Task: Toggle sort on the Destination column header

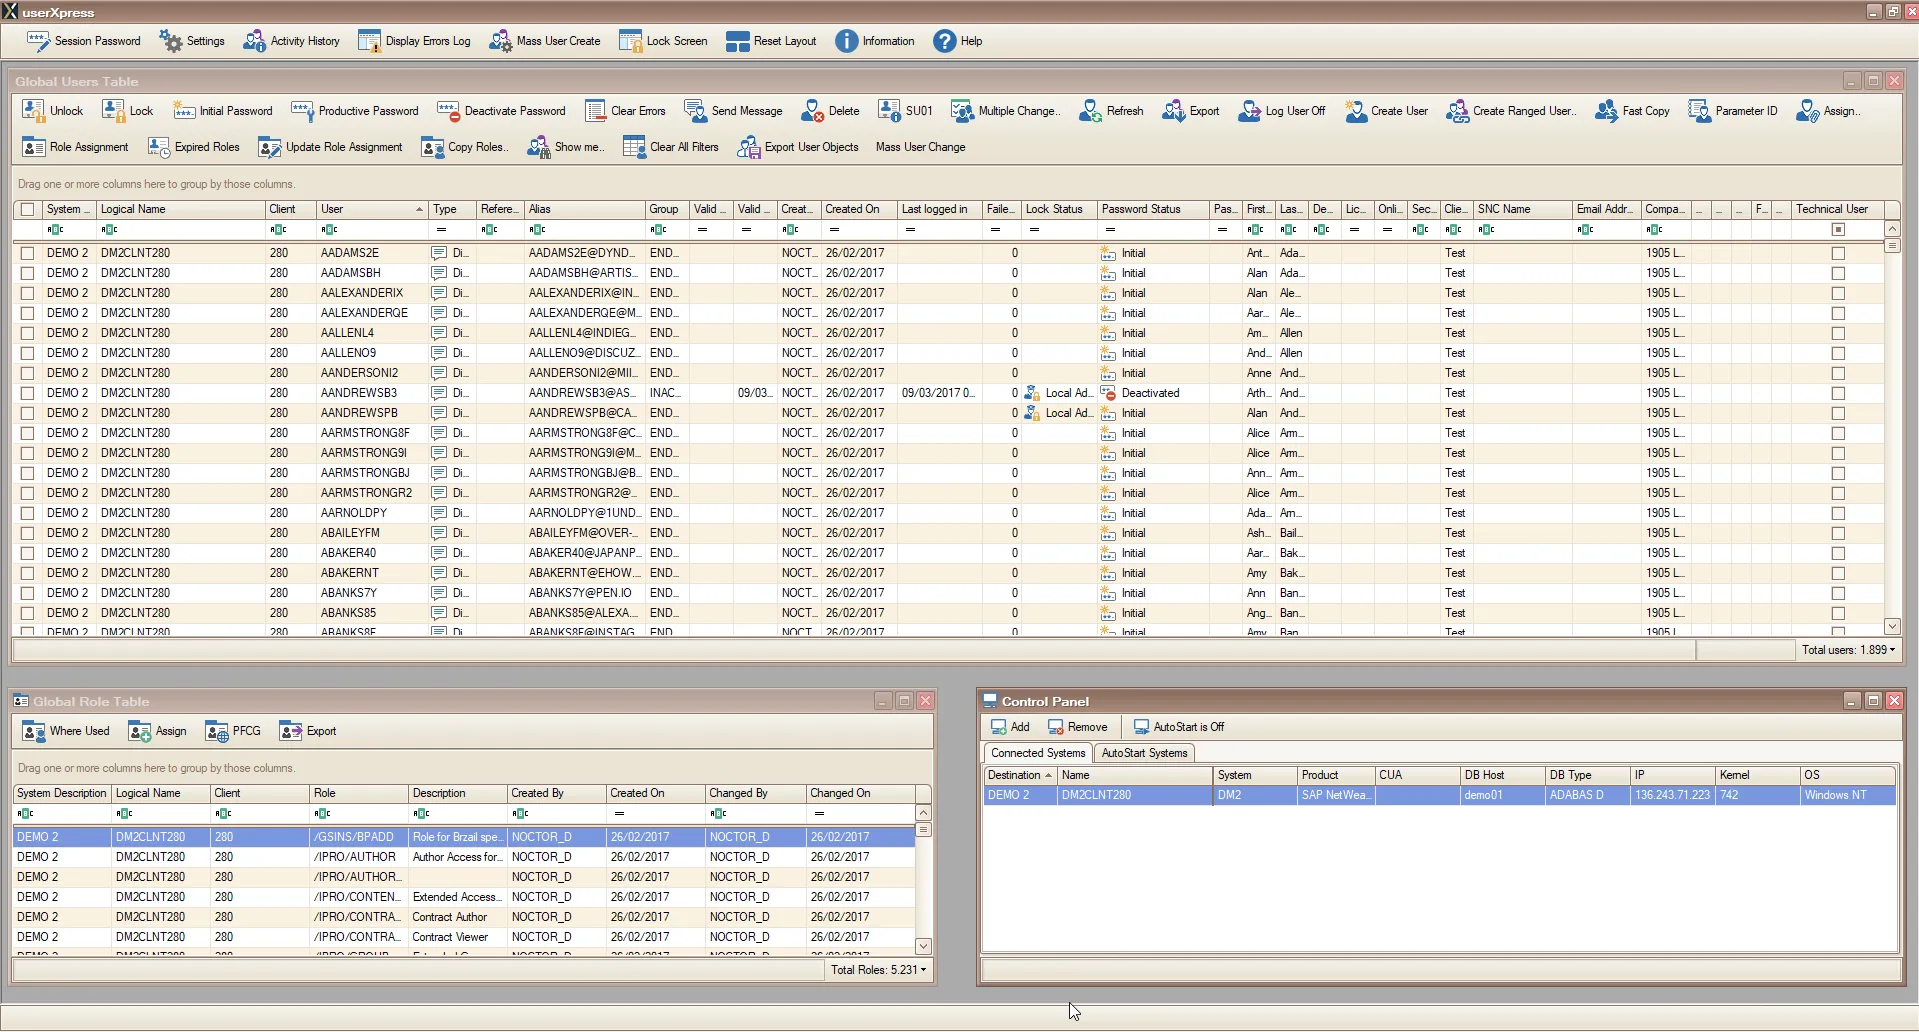Action: (1020, 775)
